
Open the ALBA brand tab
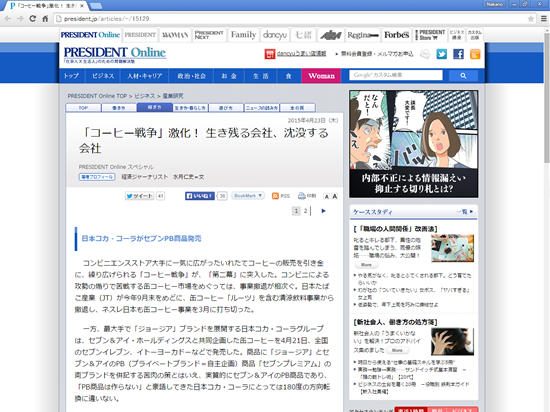click(x=330, y=35)
